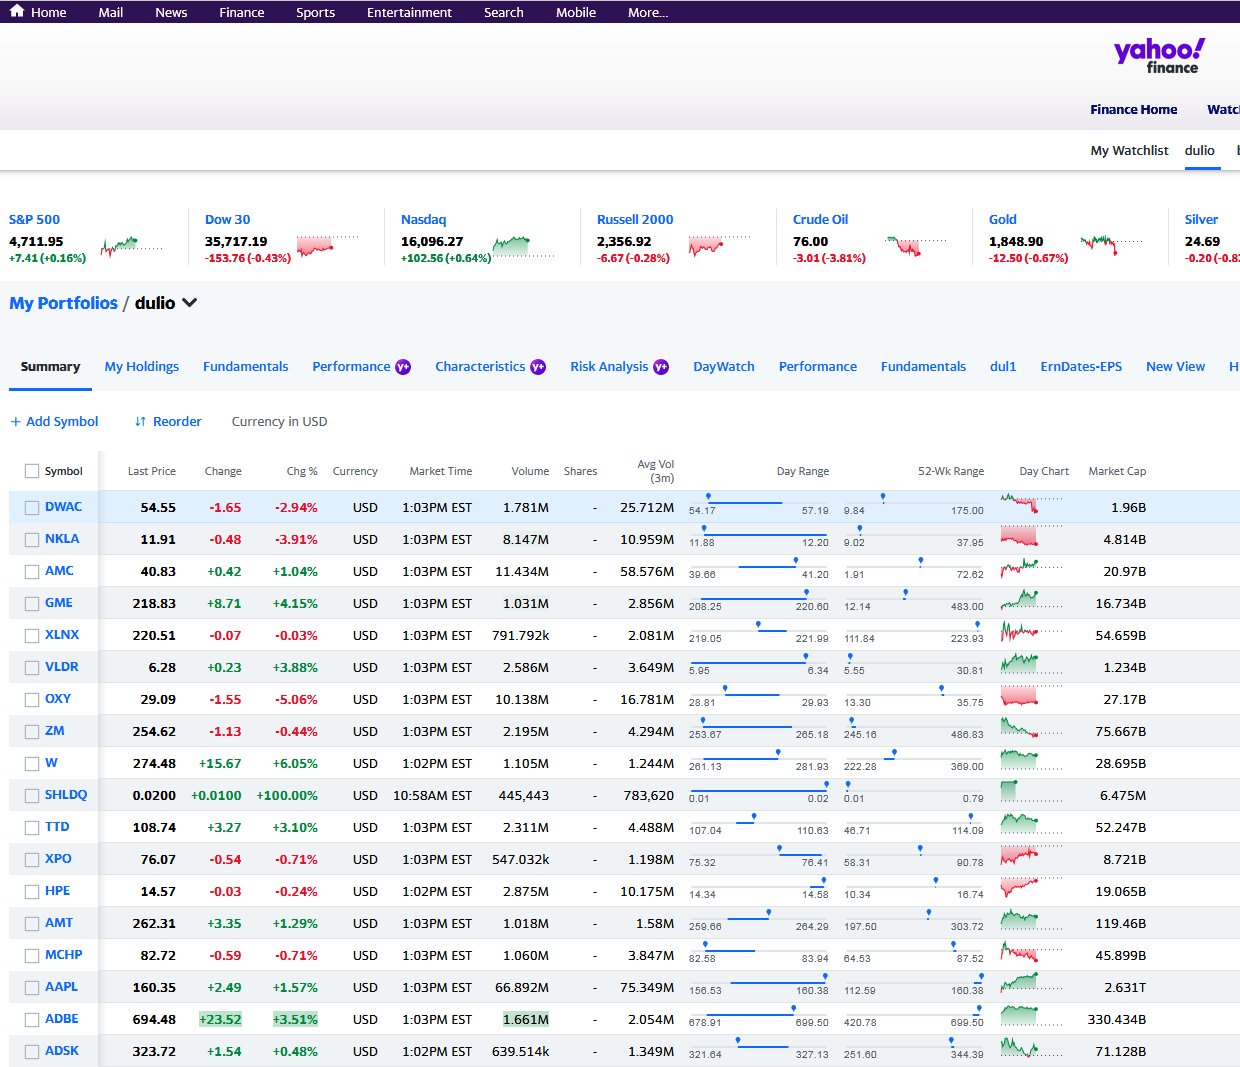Click the NKLA day range slider bar
Screen dimensions: 1240x1067
coord(758,535)
